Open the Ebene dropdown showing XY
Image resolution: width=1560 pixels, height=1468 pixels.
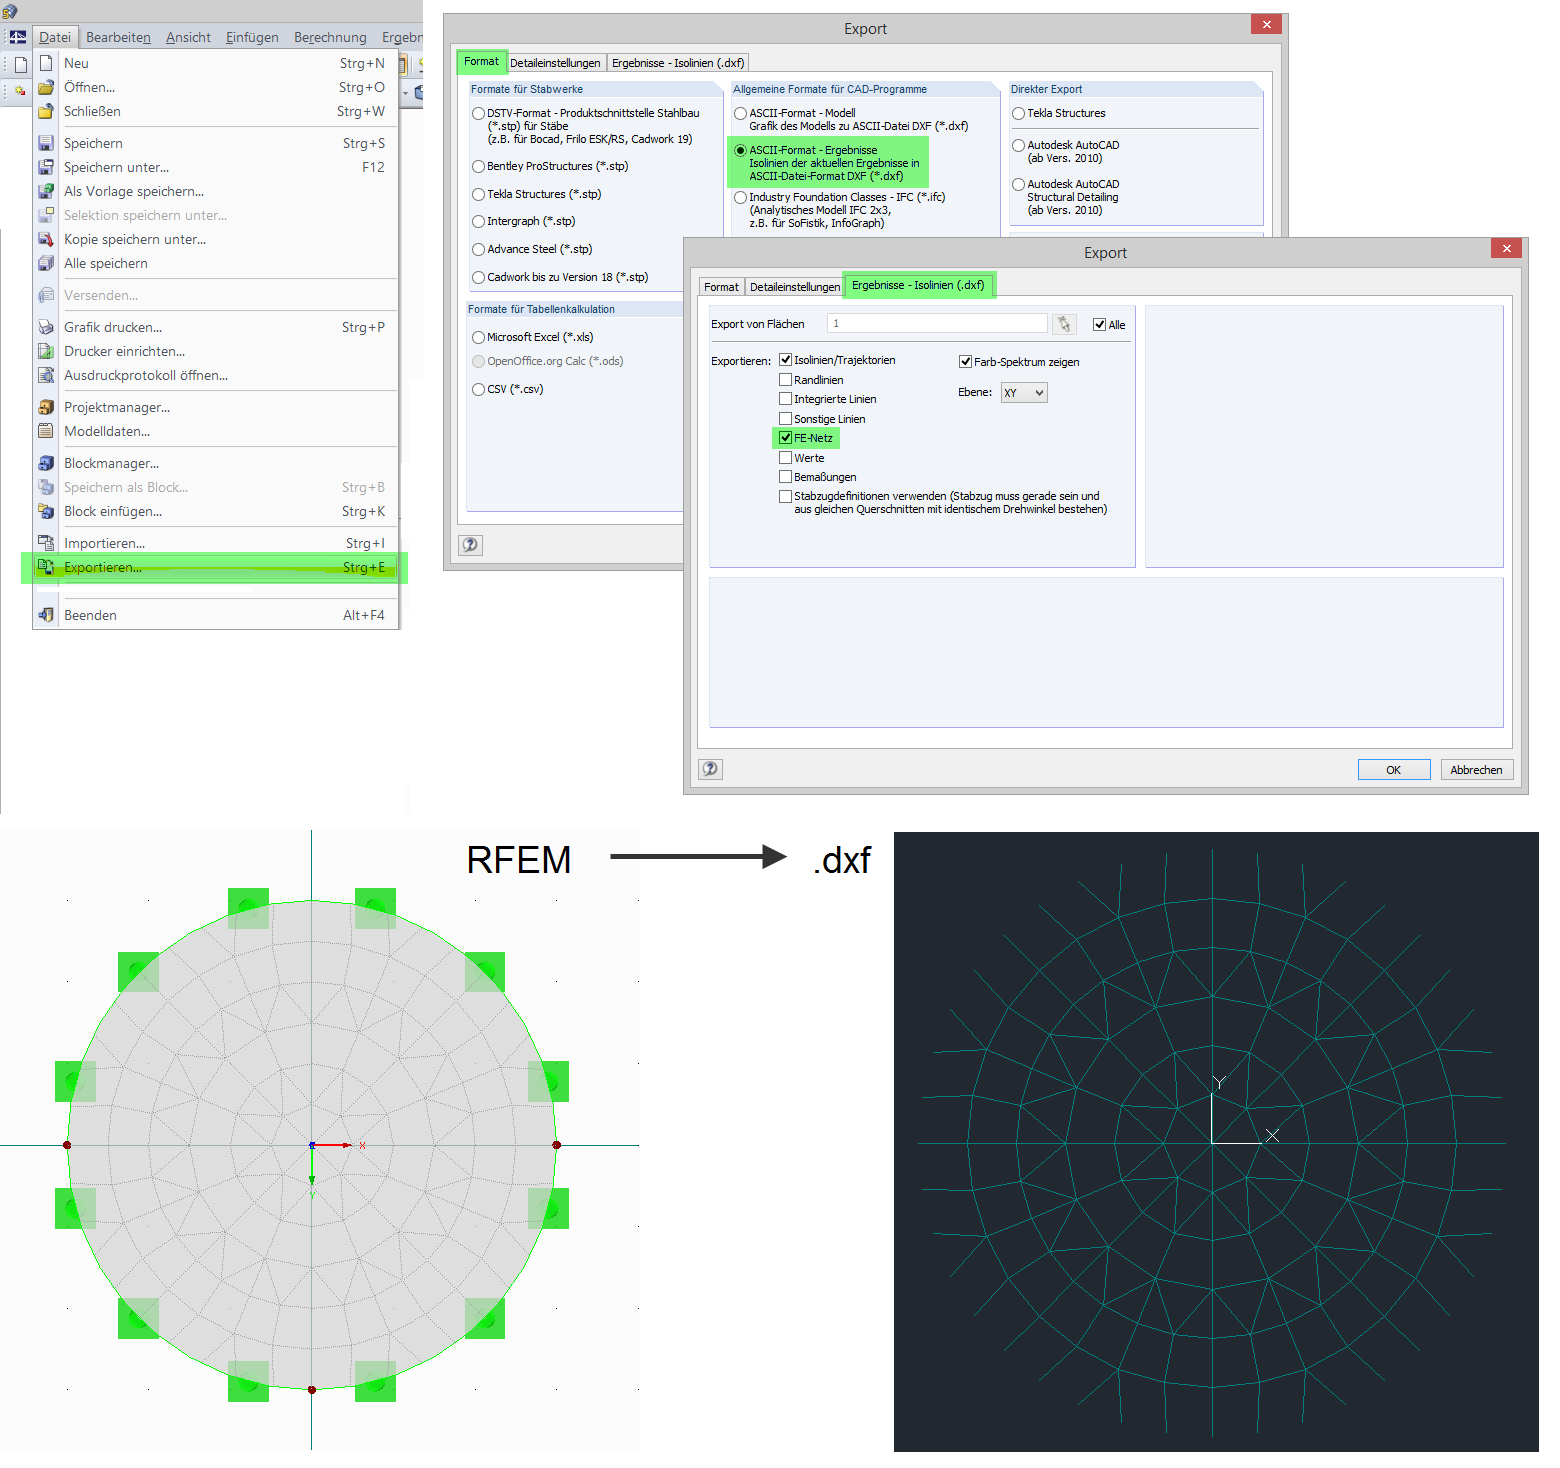pos(1023,392)
